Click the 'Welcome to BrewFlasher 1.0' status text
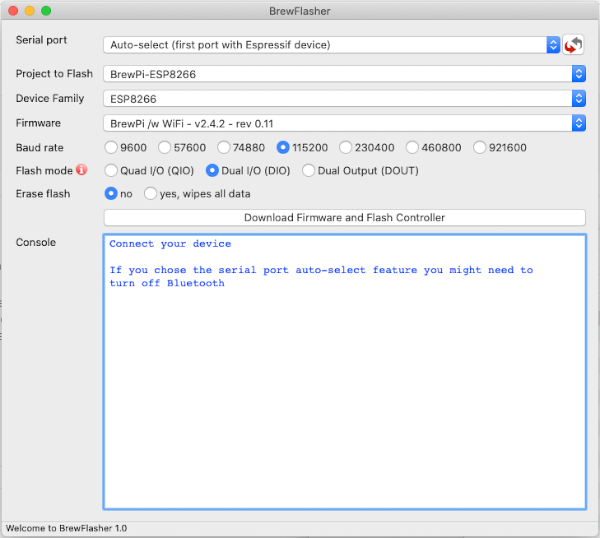 (x=66, y=528)
